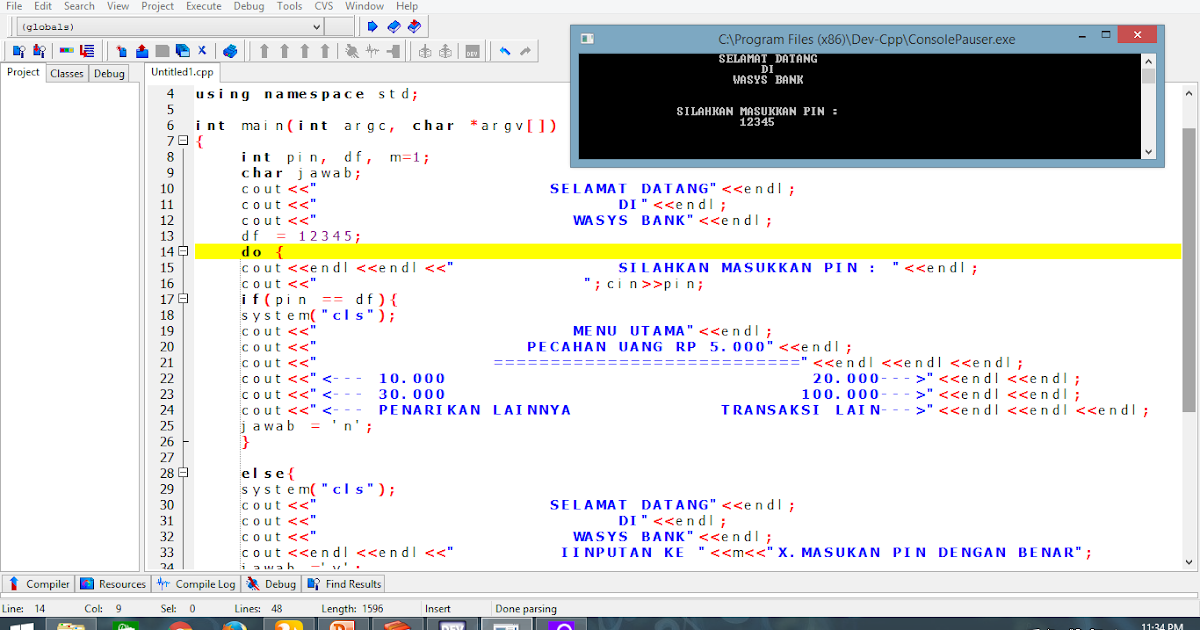Click the Save All toolbar icon
The image size is (1200, 630).
coord(183,50)
